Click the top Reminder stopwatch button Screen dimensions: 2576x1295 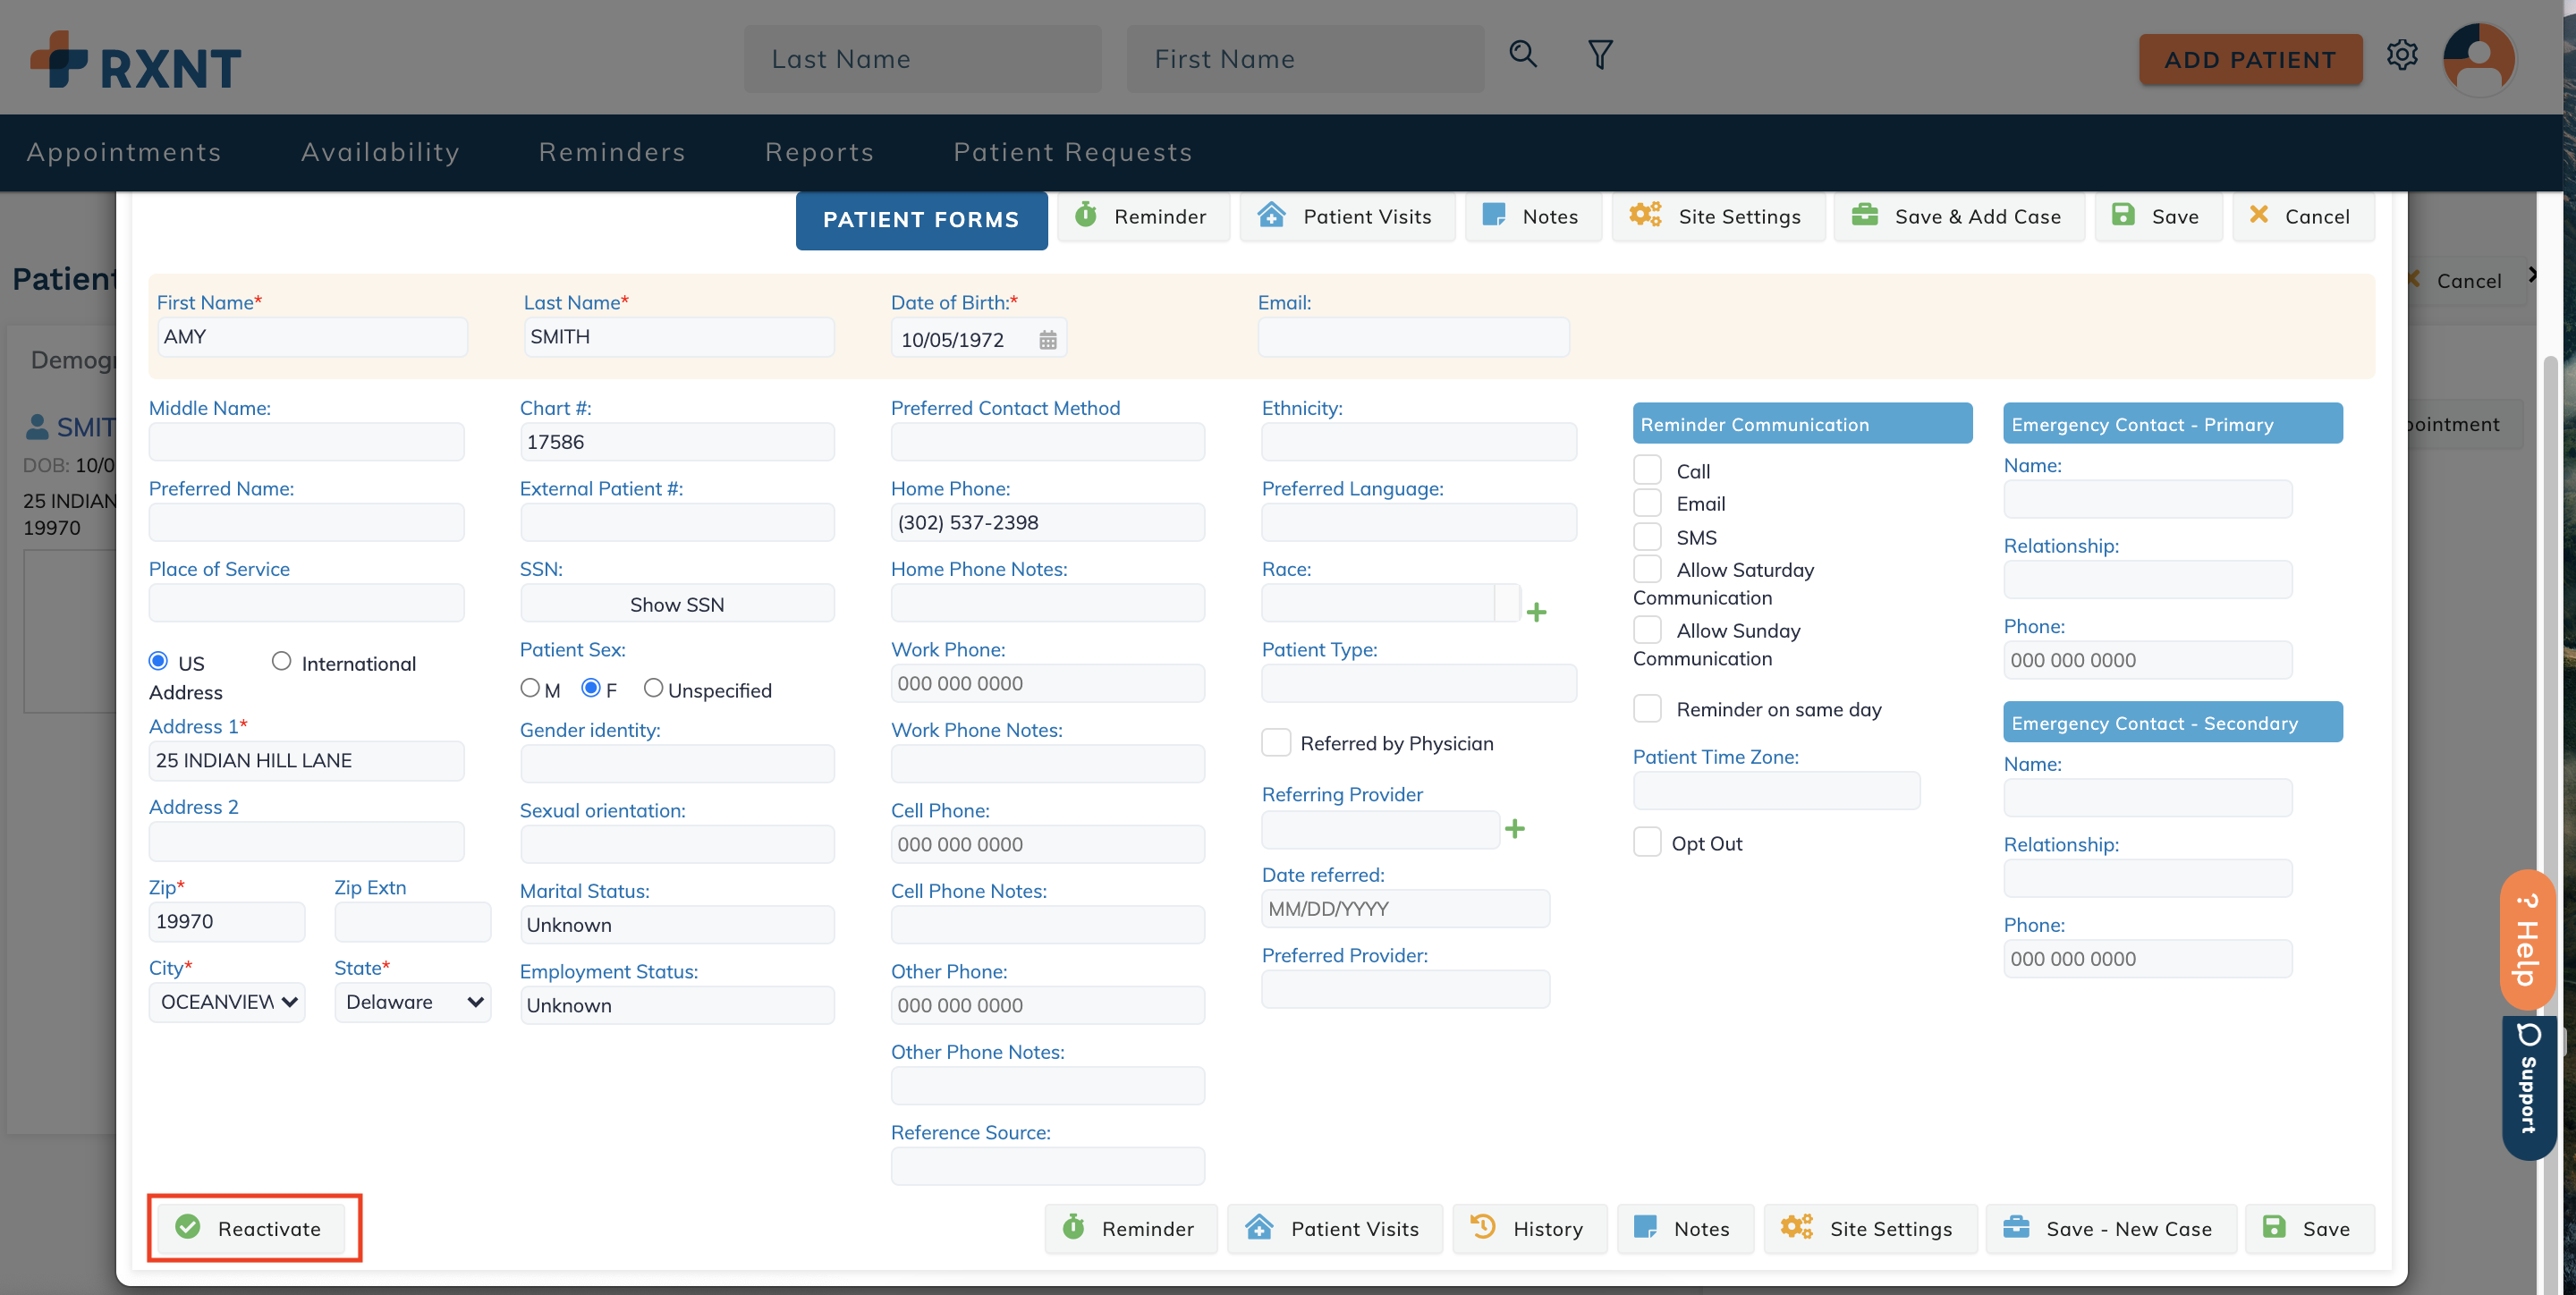tap(1142, 216)
